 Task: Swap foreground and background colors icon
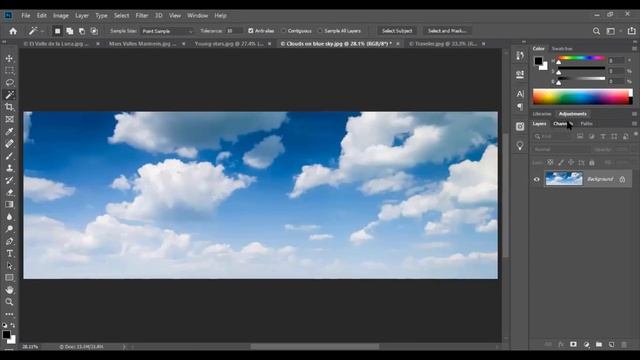[x=13, y=325]
